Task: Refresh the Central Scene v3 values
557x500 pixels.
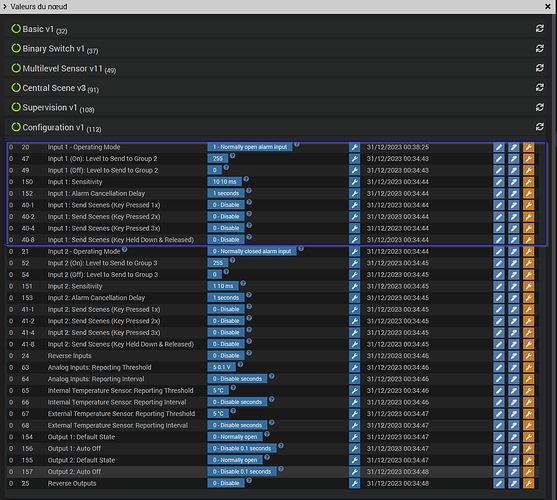Action: [x=540, y=87]
